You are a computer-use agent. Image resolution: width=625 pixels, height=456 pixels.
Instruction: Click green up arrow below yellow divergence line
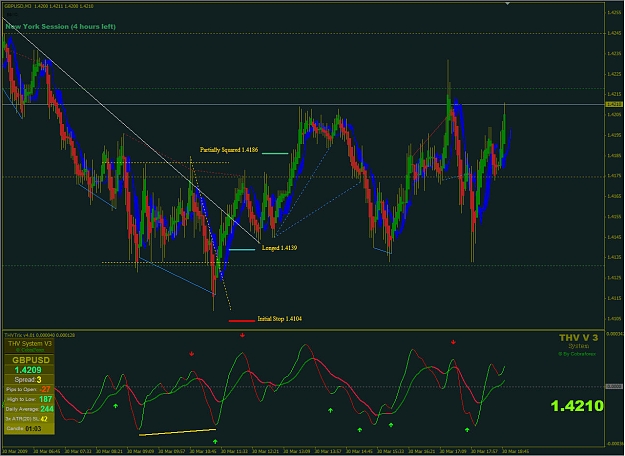[x=215, y=441]
